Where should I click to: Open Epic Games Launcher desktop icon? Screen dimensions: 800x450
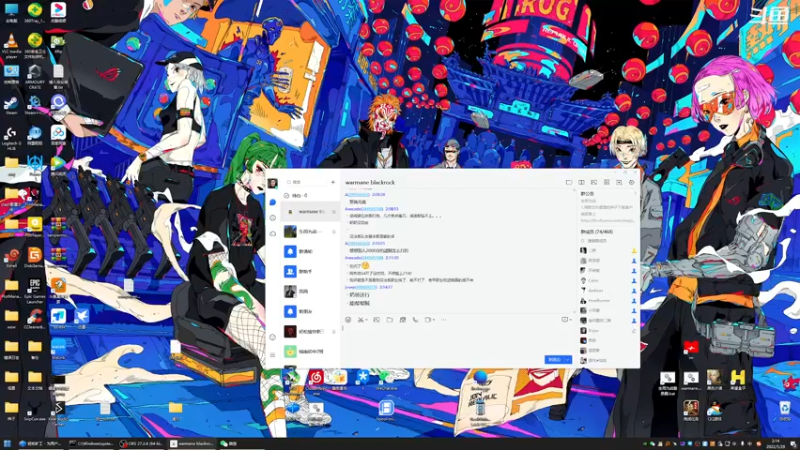coord(35,291)
